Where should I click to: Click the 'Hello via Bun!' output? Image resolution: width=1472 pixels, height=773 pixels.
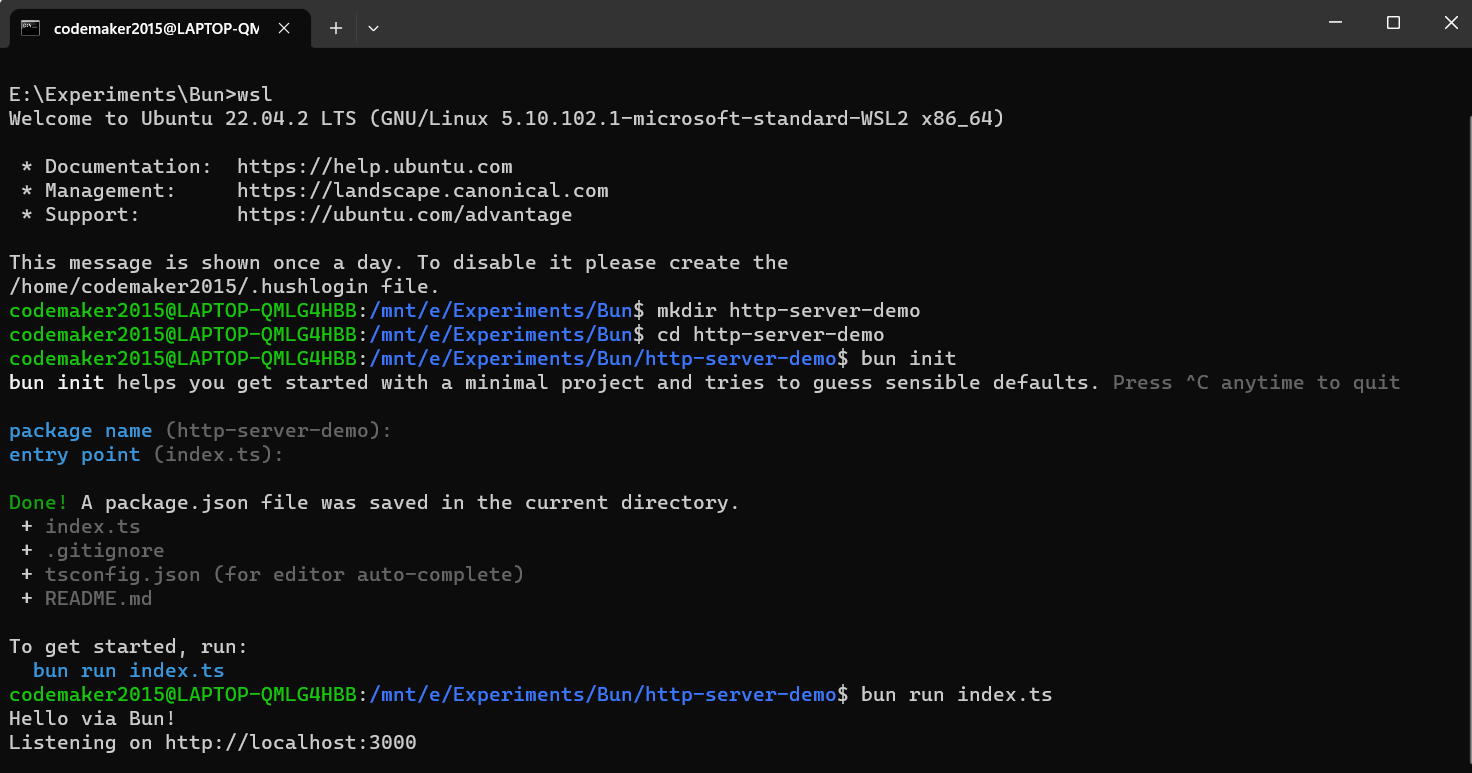(93, 719)
